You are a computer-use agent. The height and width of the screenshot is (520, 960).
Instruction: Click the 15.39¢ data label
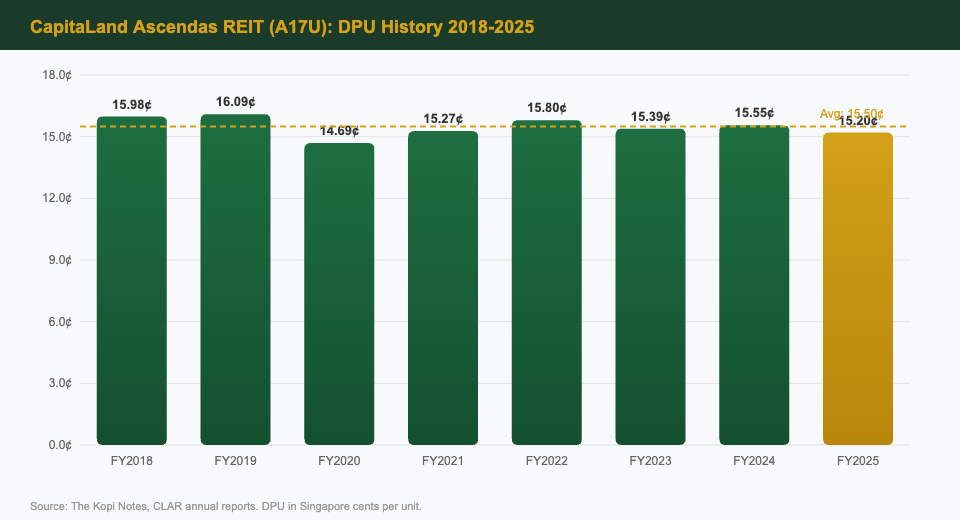click(x=650, y=116)
